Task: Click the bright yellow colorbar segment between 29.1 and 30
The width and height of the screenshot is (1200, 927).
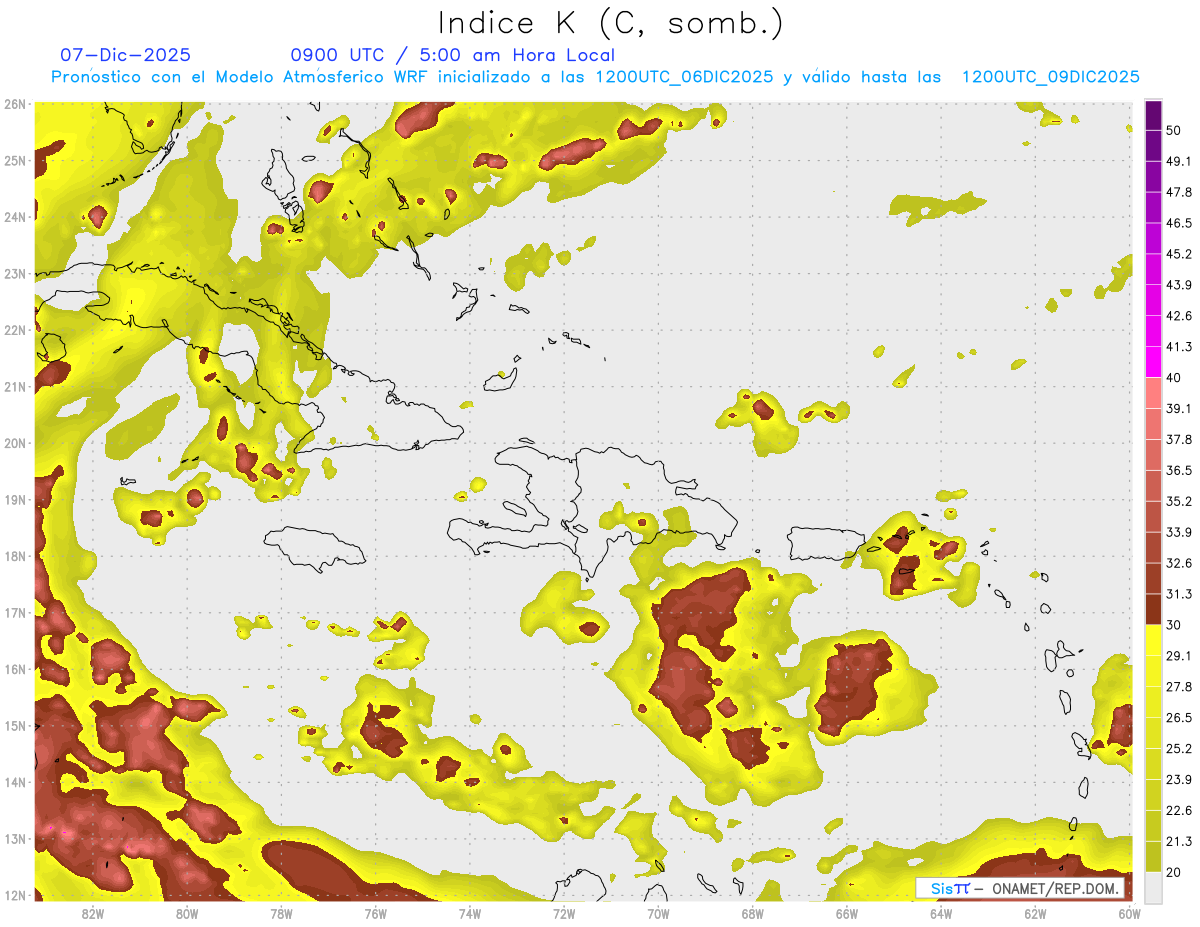Action: click(x=1153, y=640)
